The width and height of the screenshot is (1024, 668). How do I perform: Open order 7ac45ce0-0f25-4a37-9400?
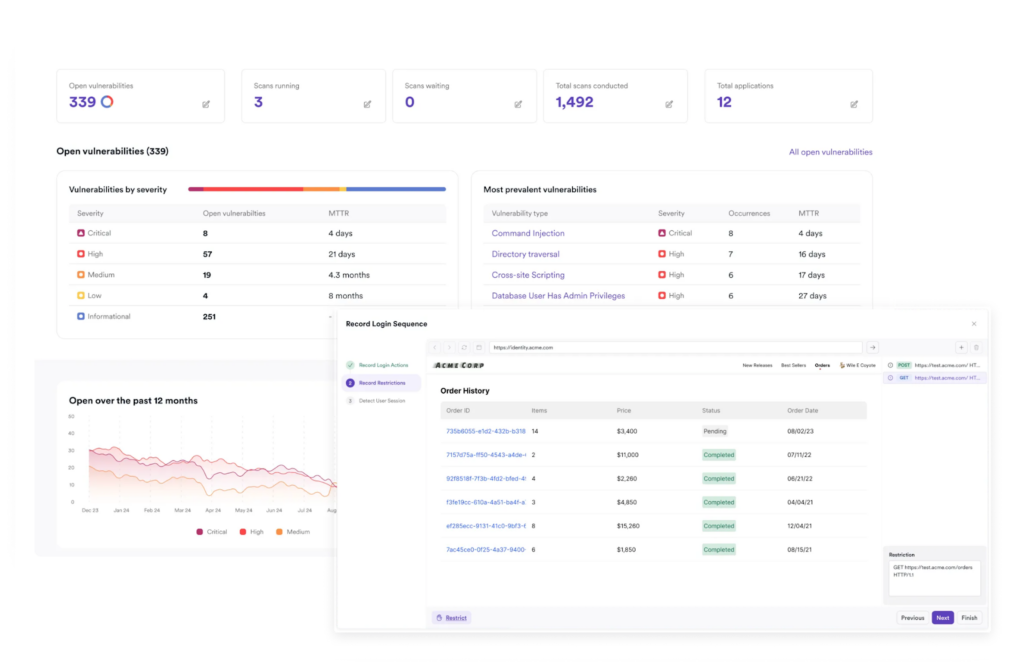pyautogui.click(x=485, y=550)
